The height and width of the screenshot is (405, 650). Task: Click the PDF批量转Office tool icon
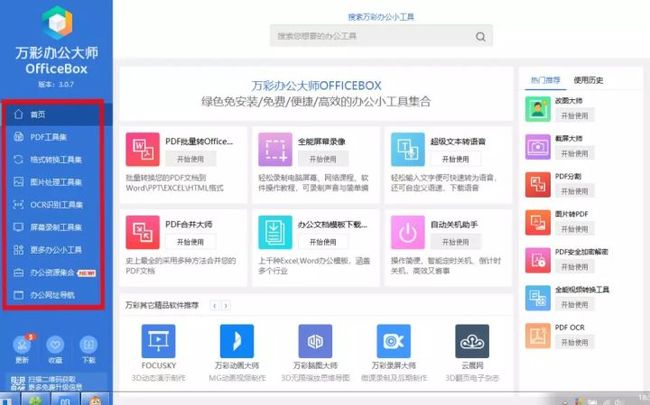click(143, 149)
